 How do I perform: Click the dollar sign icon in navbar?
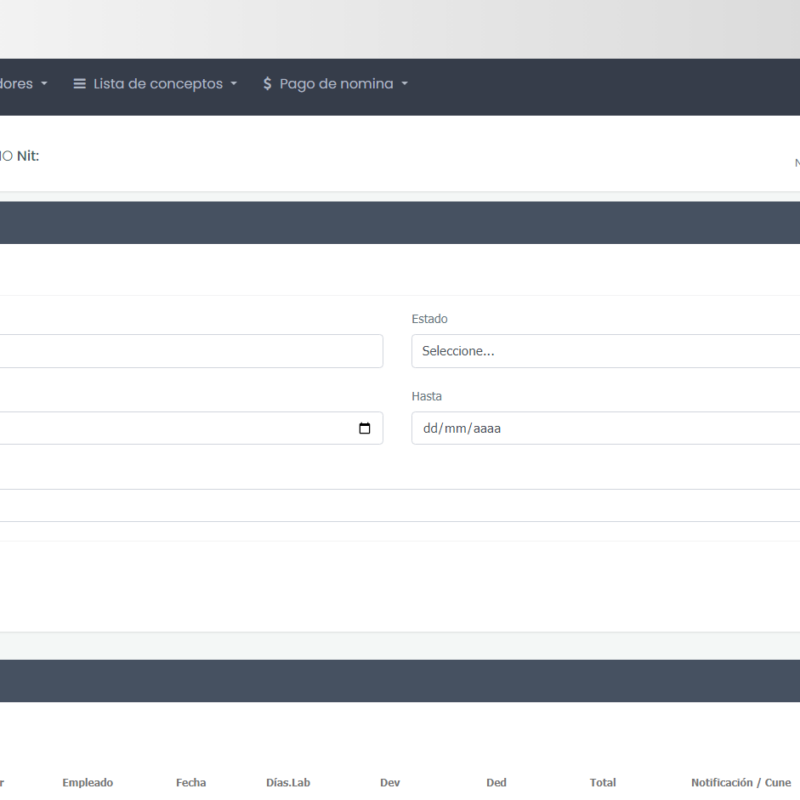pyautogui.click(x=267, y=84)
